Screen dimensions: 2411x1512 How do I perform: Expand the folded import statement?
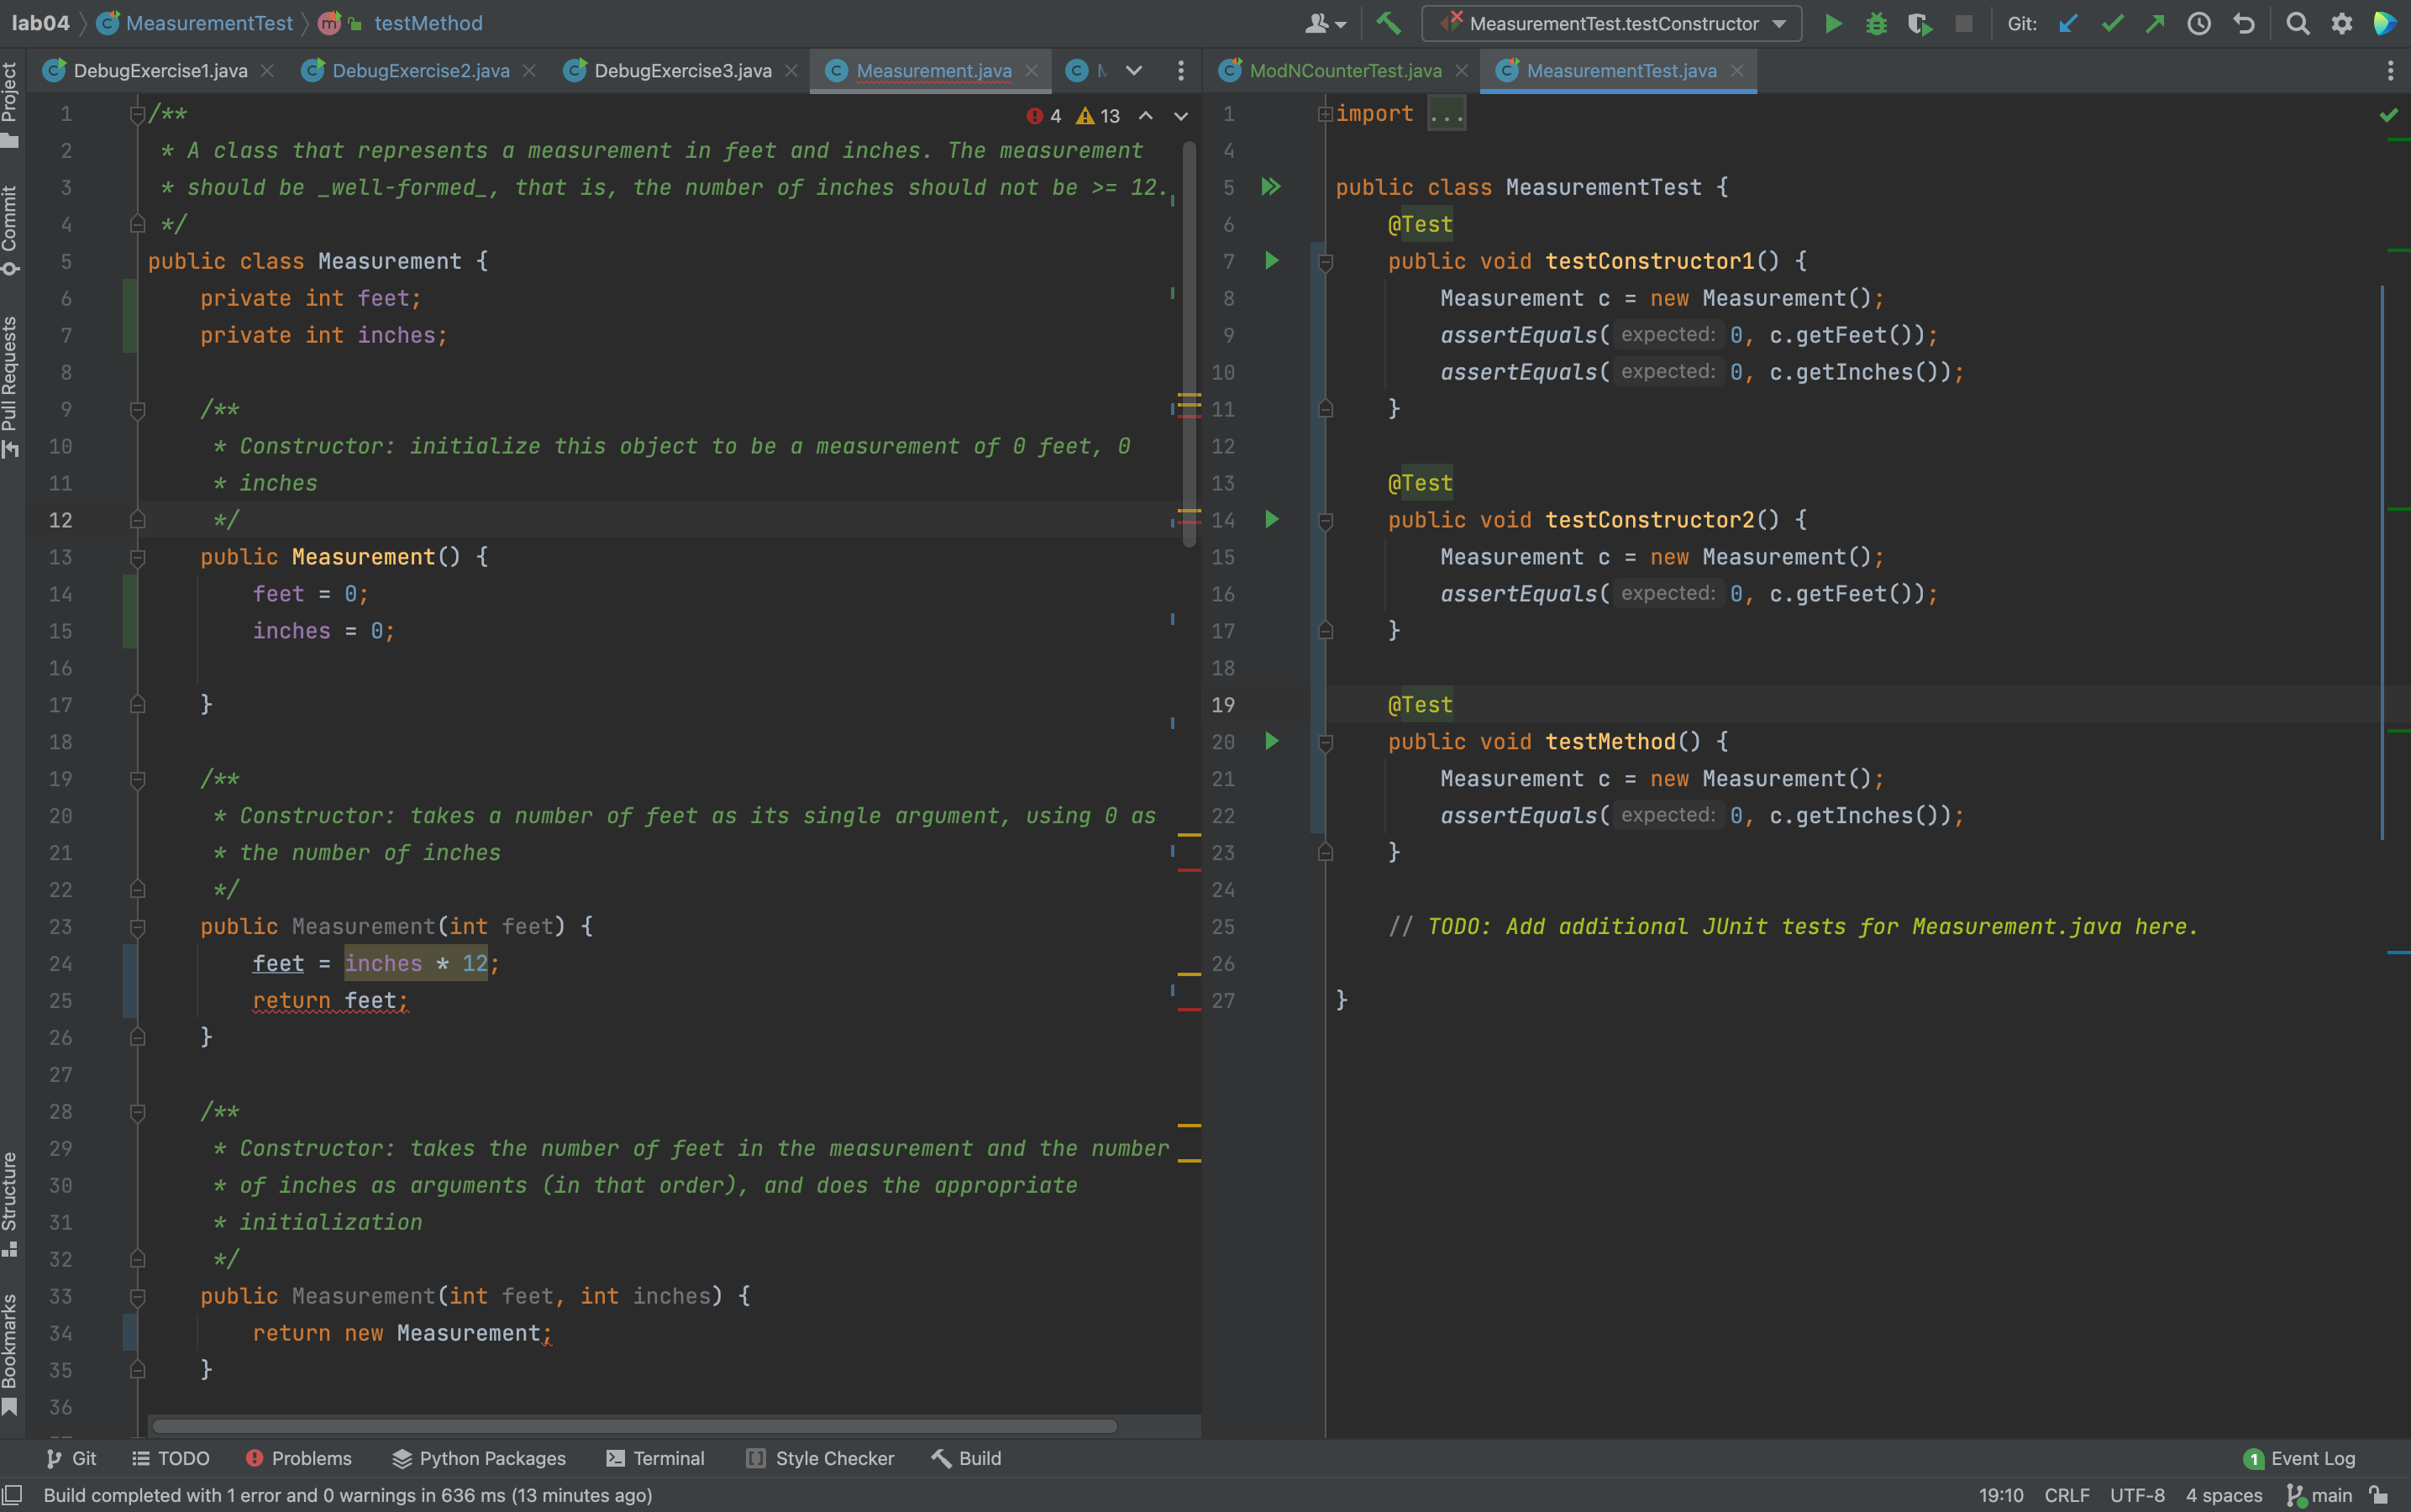tap(1446, 114)
